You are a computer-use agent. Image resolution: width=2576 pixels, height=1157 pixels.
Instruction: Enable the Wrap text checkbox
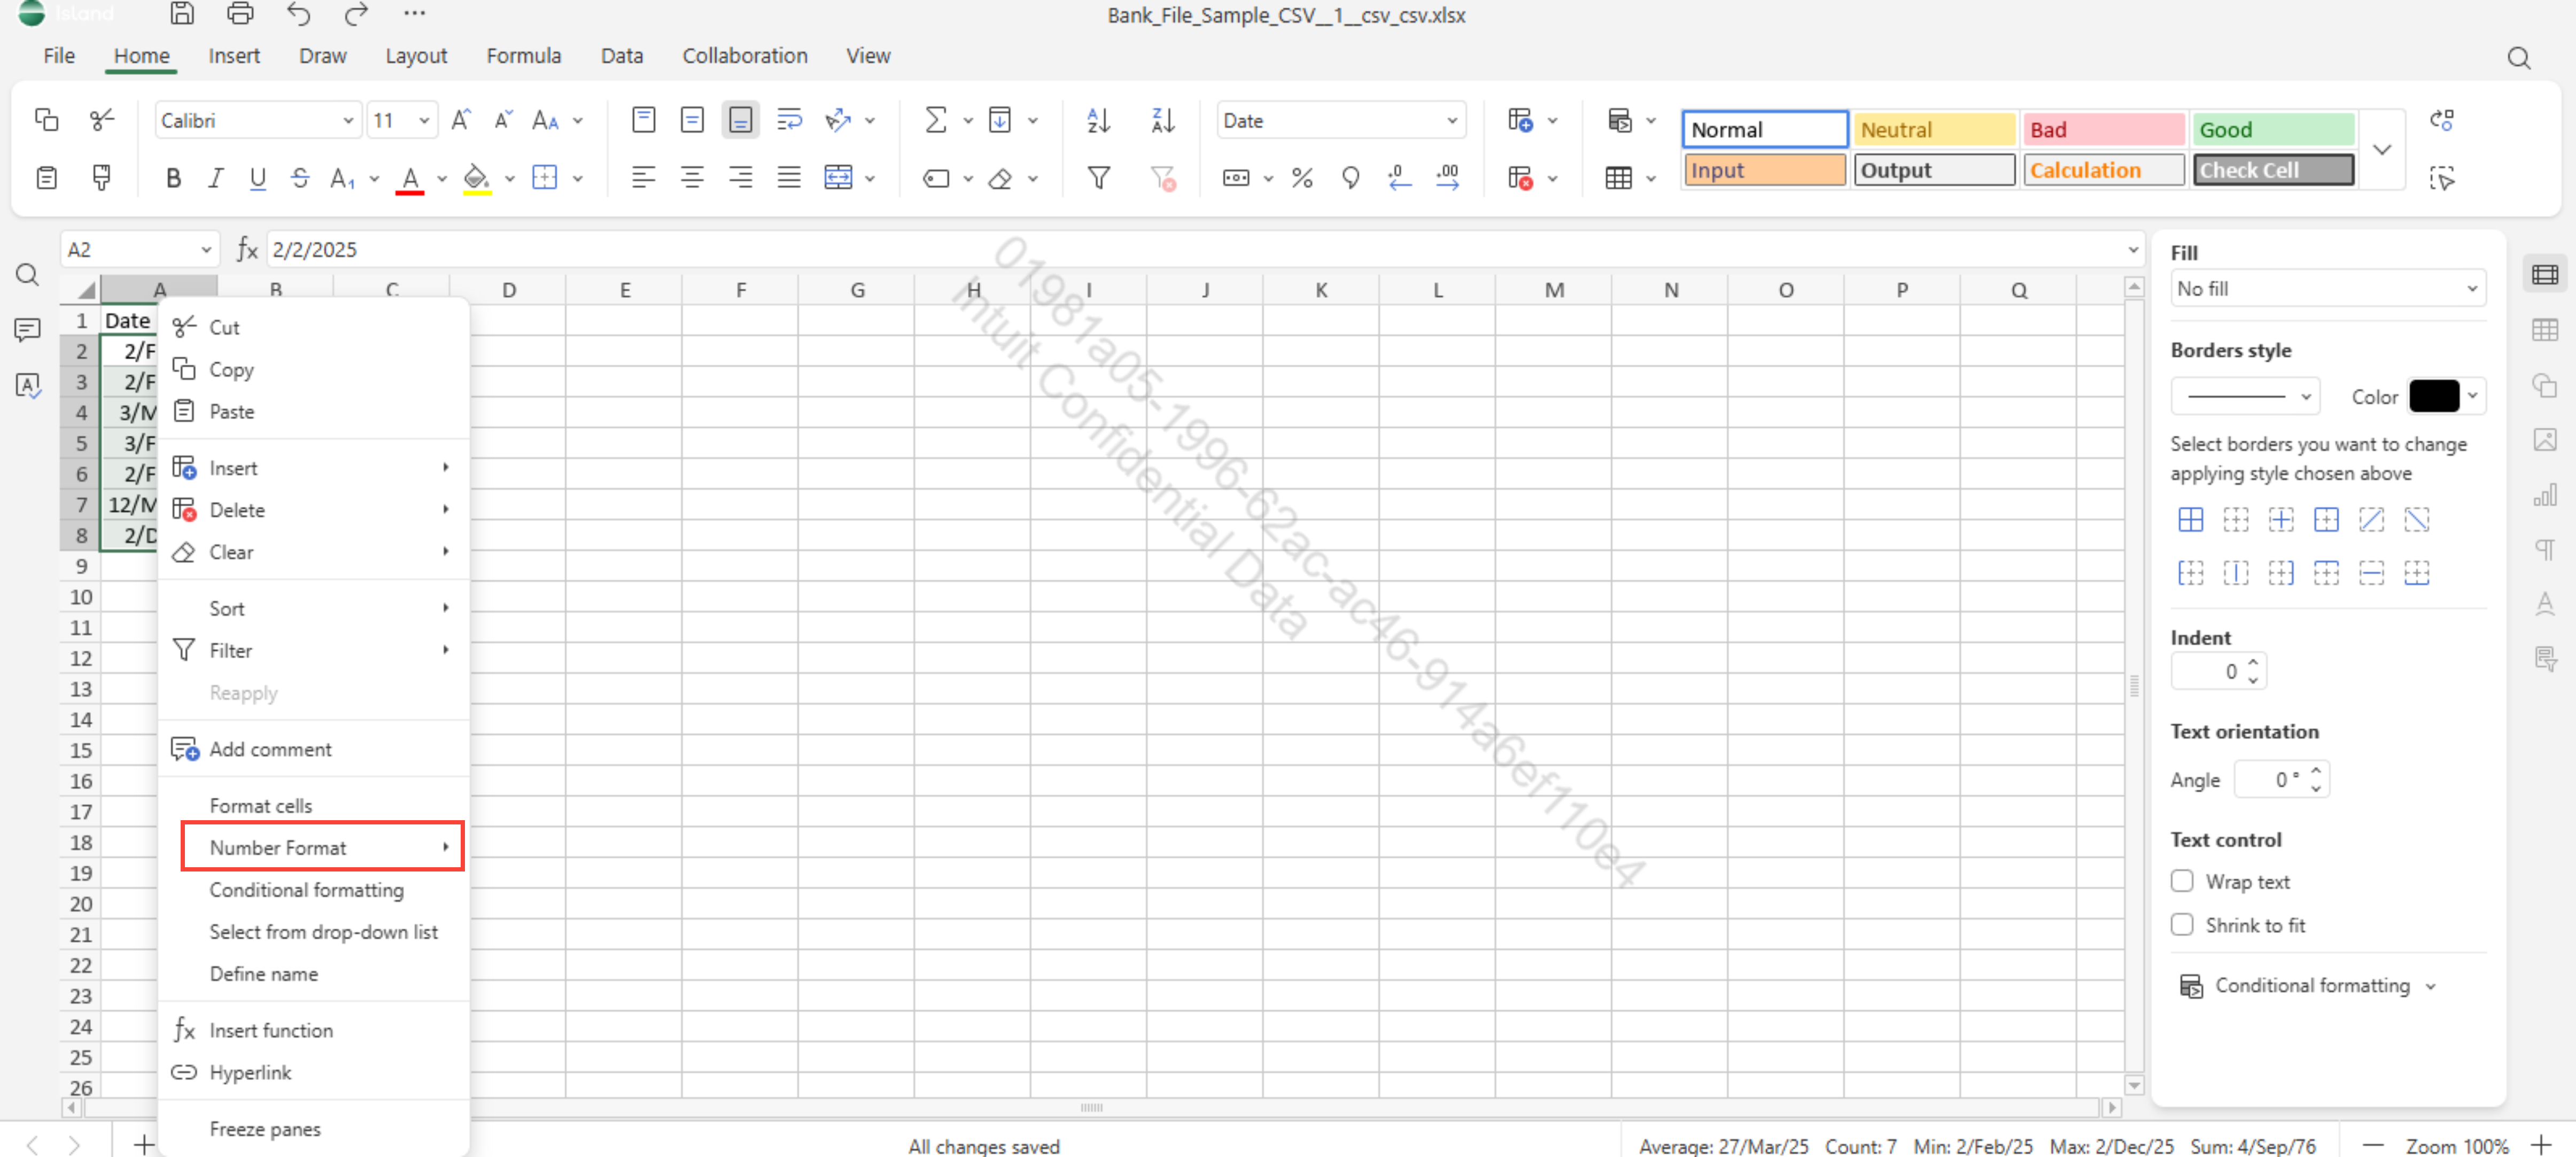[2182, 881]
